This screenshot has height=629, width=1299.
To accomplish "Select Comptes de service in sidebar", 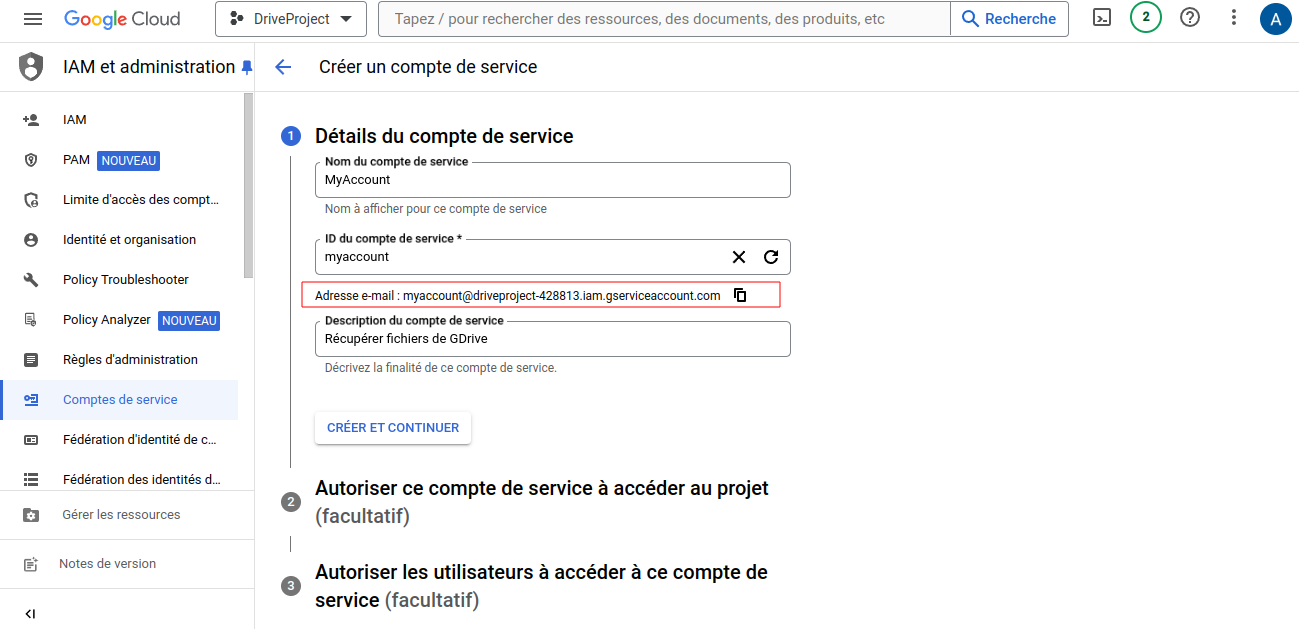I will (x=120, y=400).
